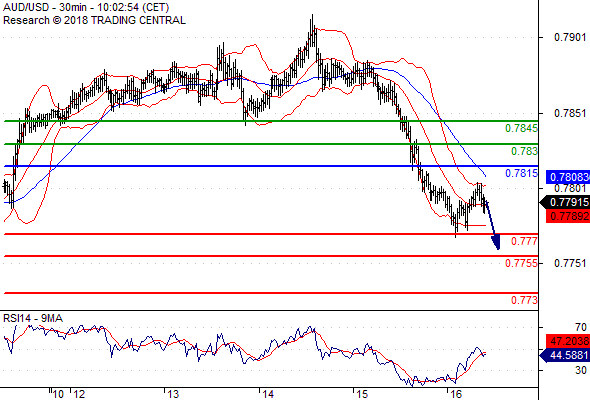Click the RSI 30 level label
The height and width of the screenshot is (400, 590).
coord(581,370)
